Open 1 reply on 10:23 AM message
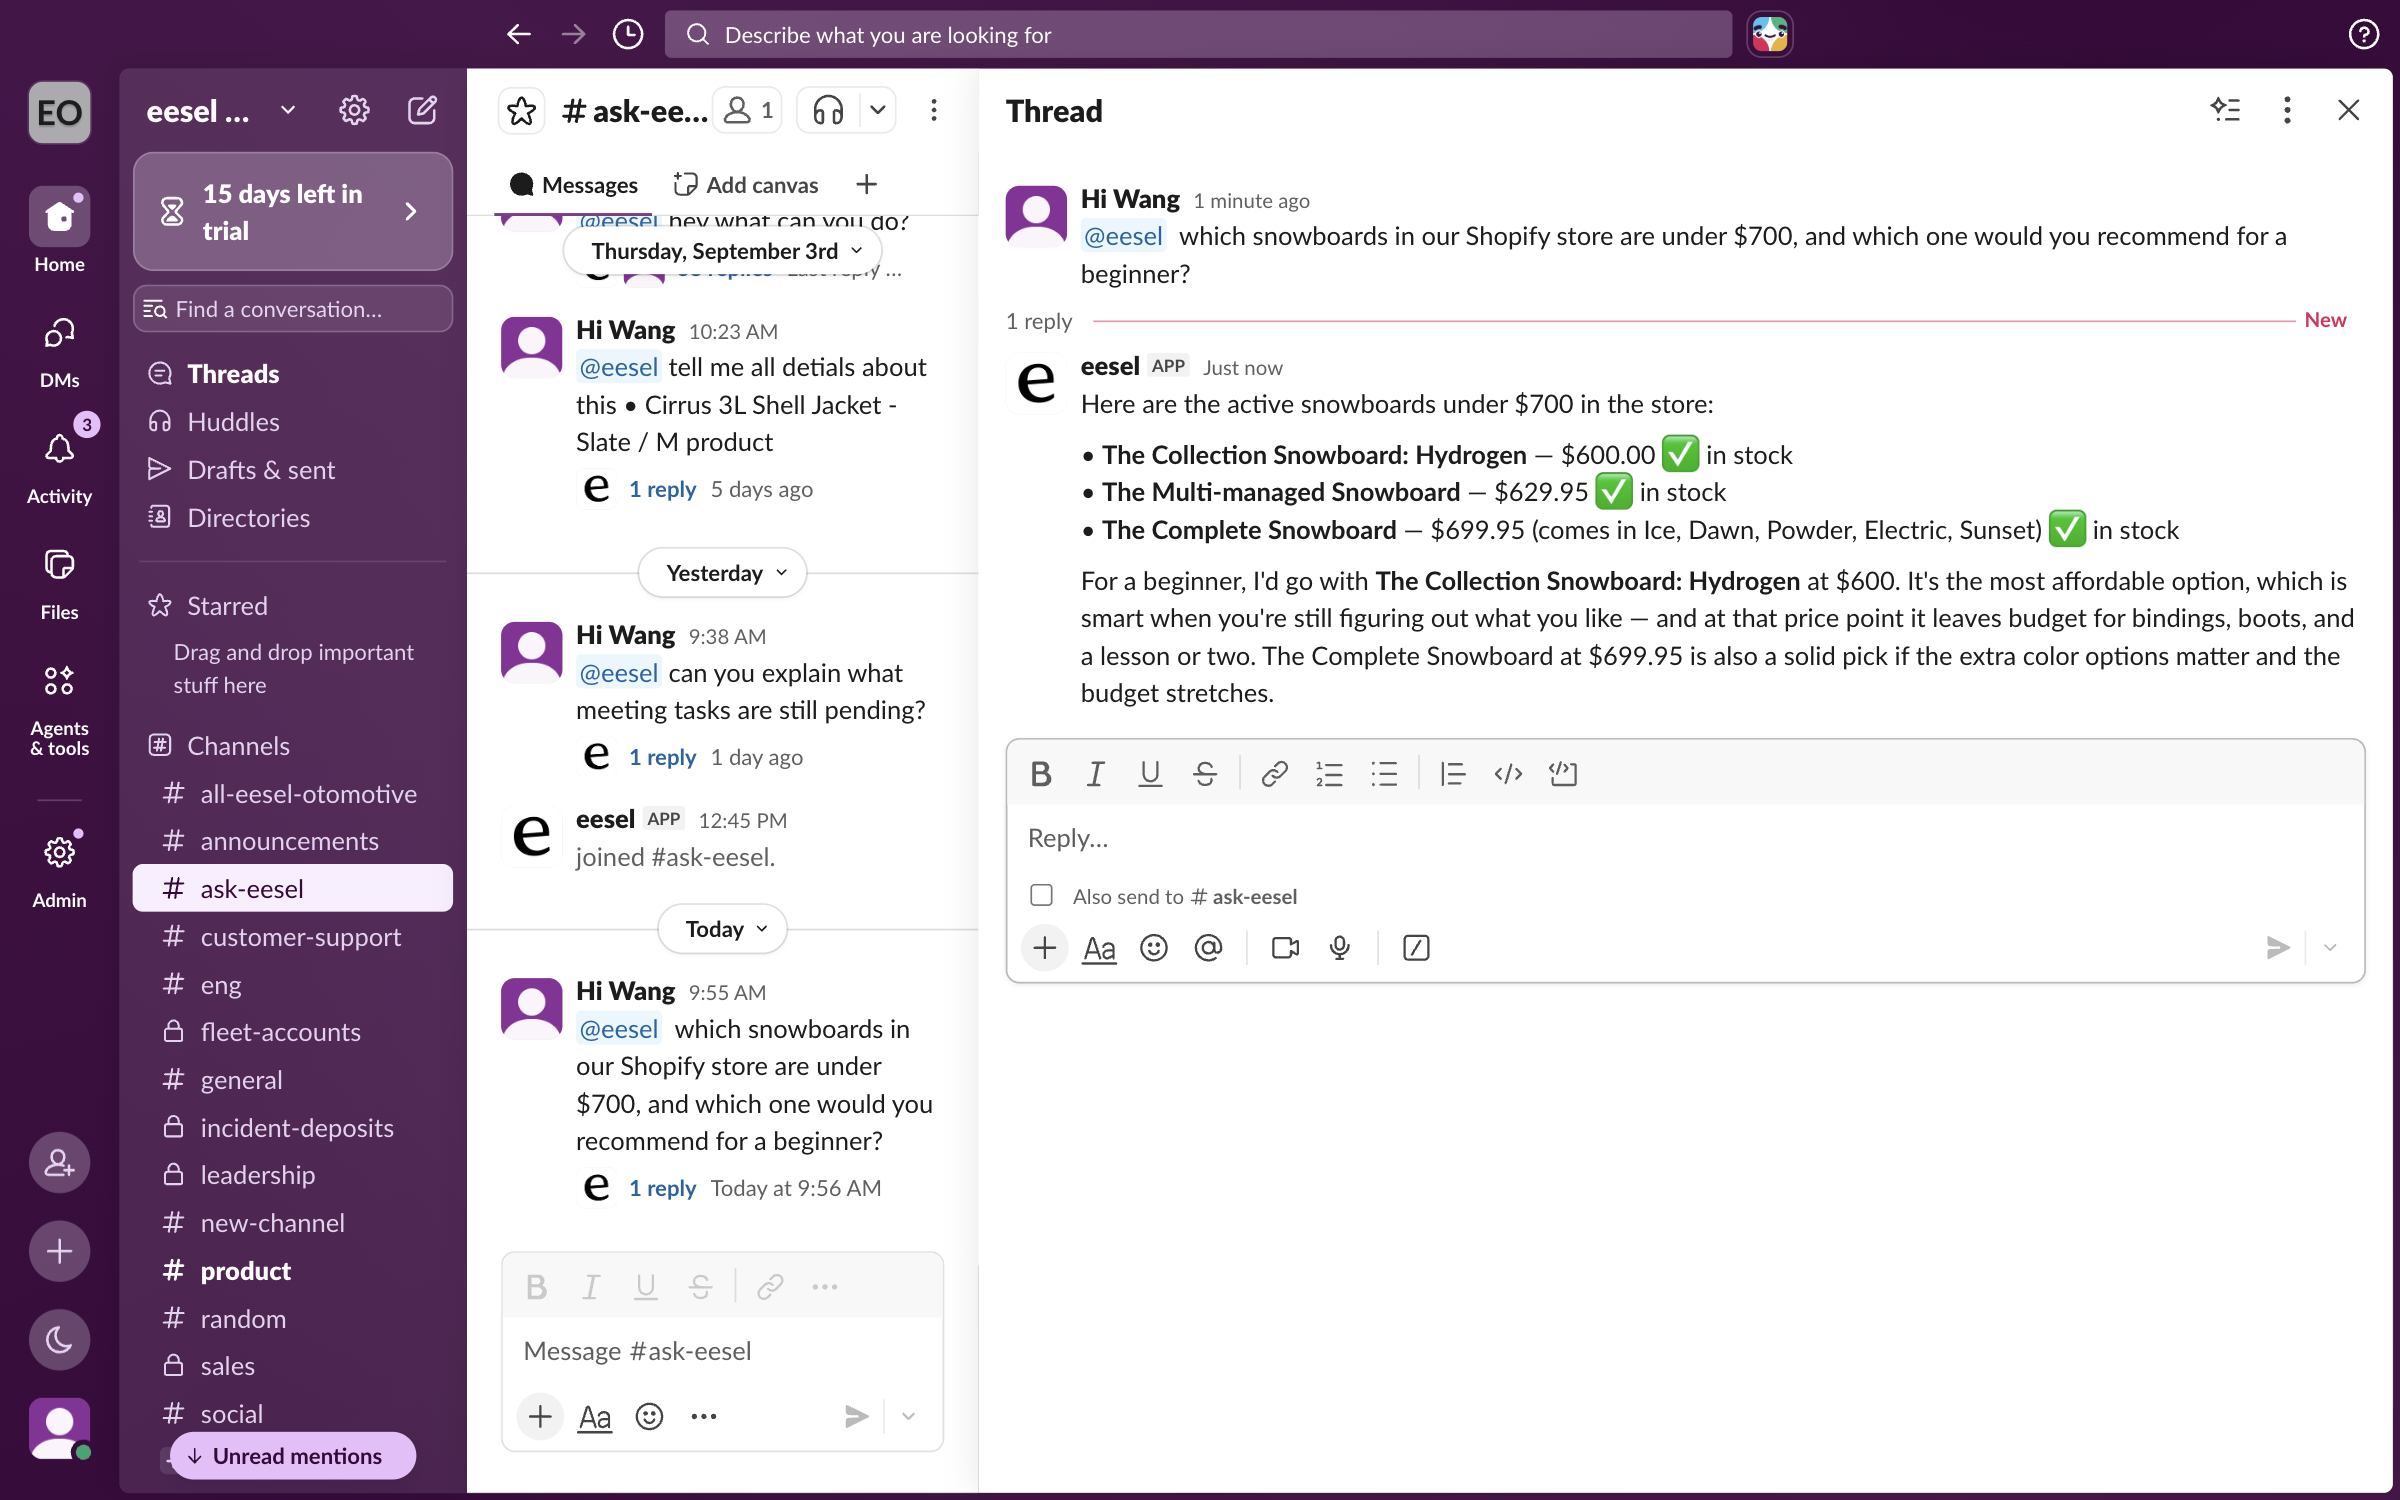The height and width of the screenshot is (1500, 2400). pyautogui.click(x=662, y=490)
